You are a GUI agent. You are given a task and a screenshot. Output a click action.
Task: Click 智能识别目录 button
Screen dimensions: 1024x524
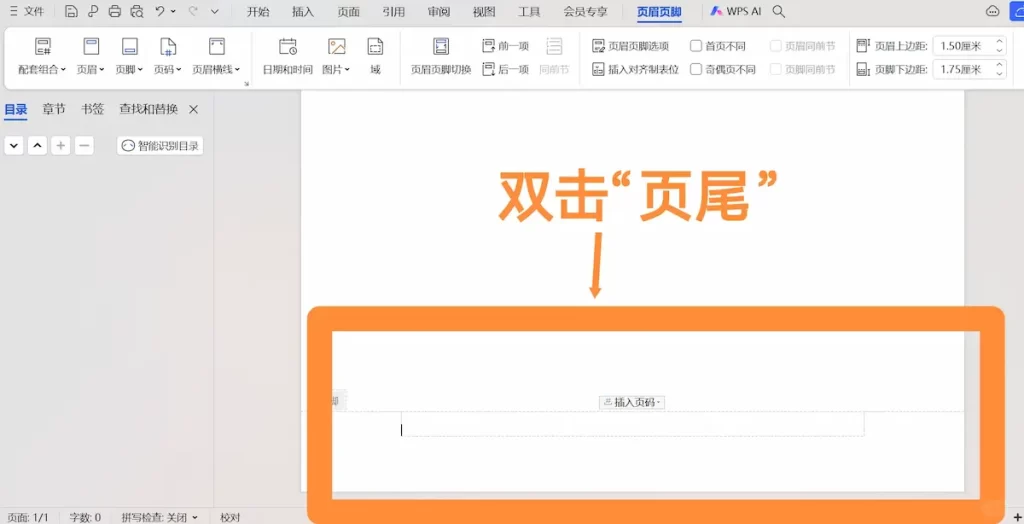coord(160,146)
